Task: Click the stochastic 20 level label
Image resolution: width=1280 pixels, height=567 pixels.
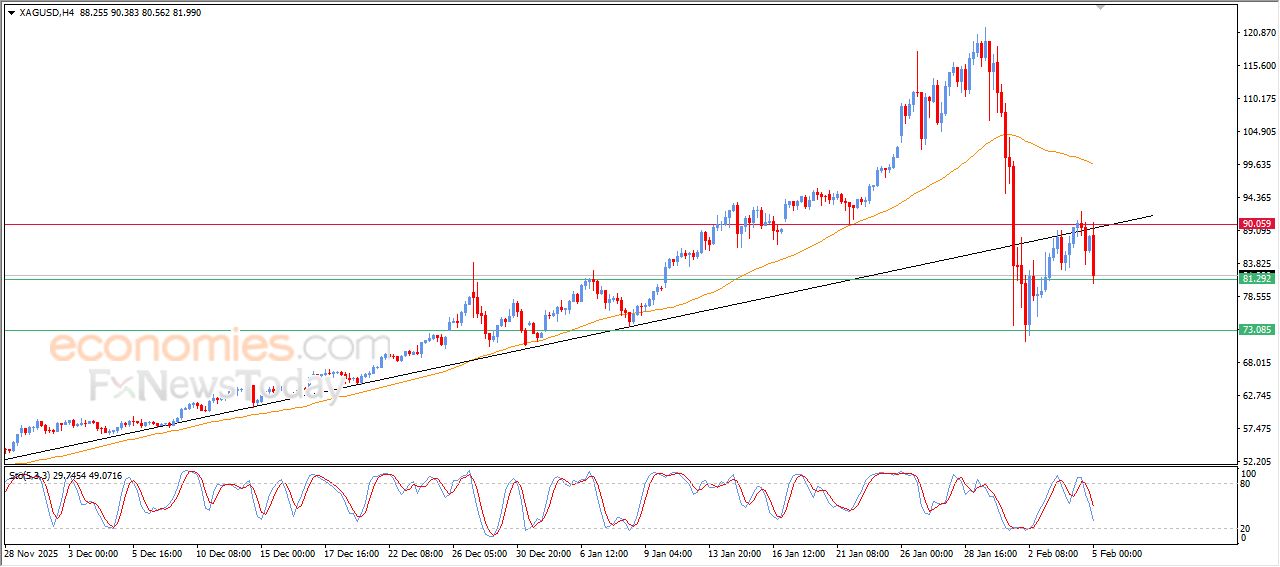Action: point(1246,527)
